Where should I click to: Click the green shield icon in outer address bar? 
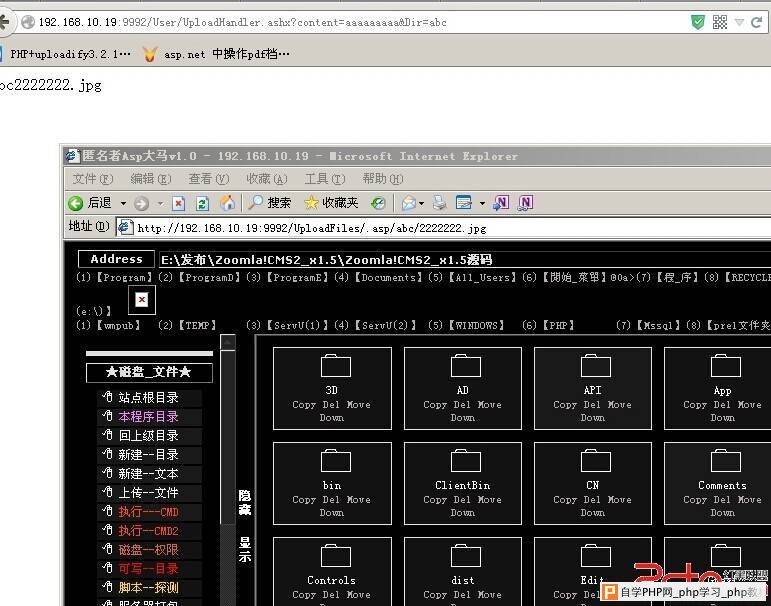(698, 22)
